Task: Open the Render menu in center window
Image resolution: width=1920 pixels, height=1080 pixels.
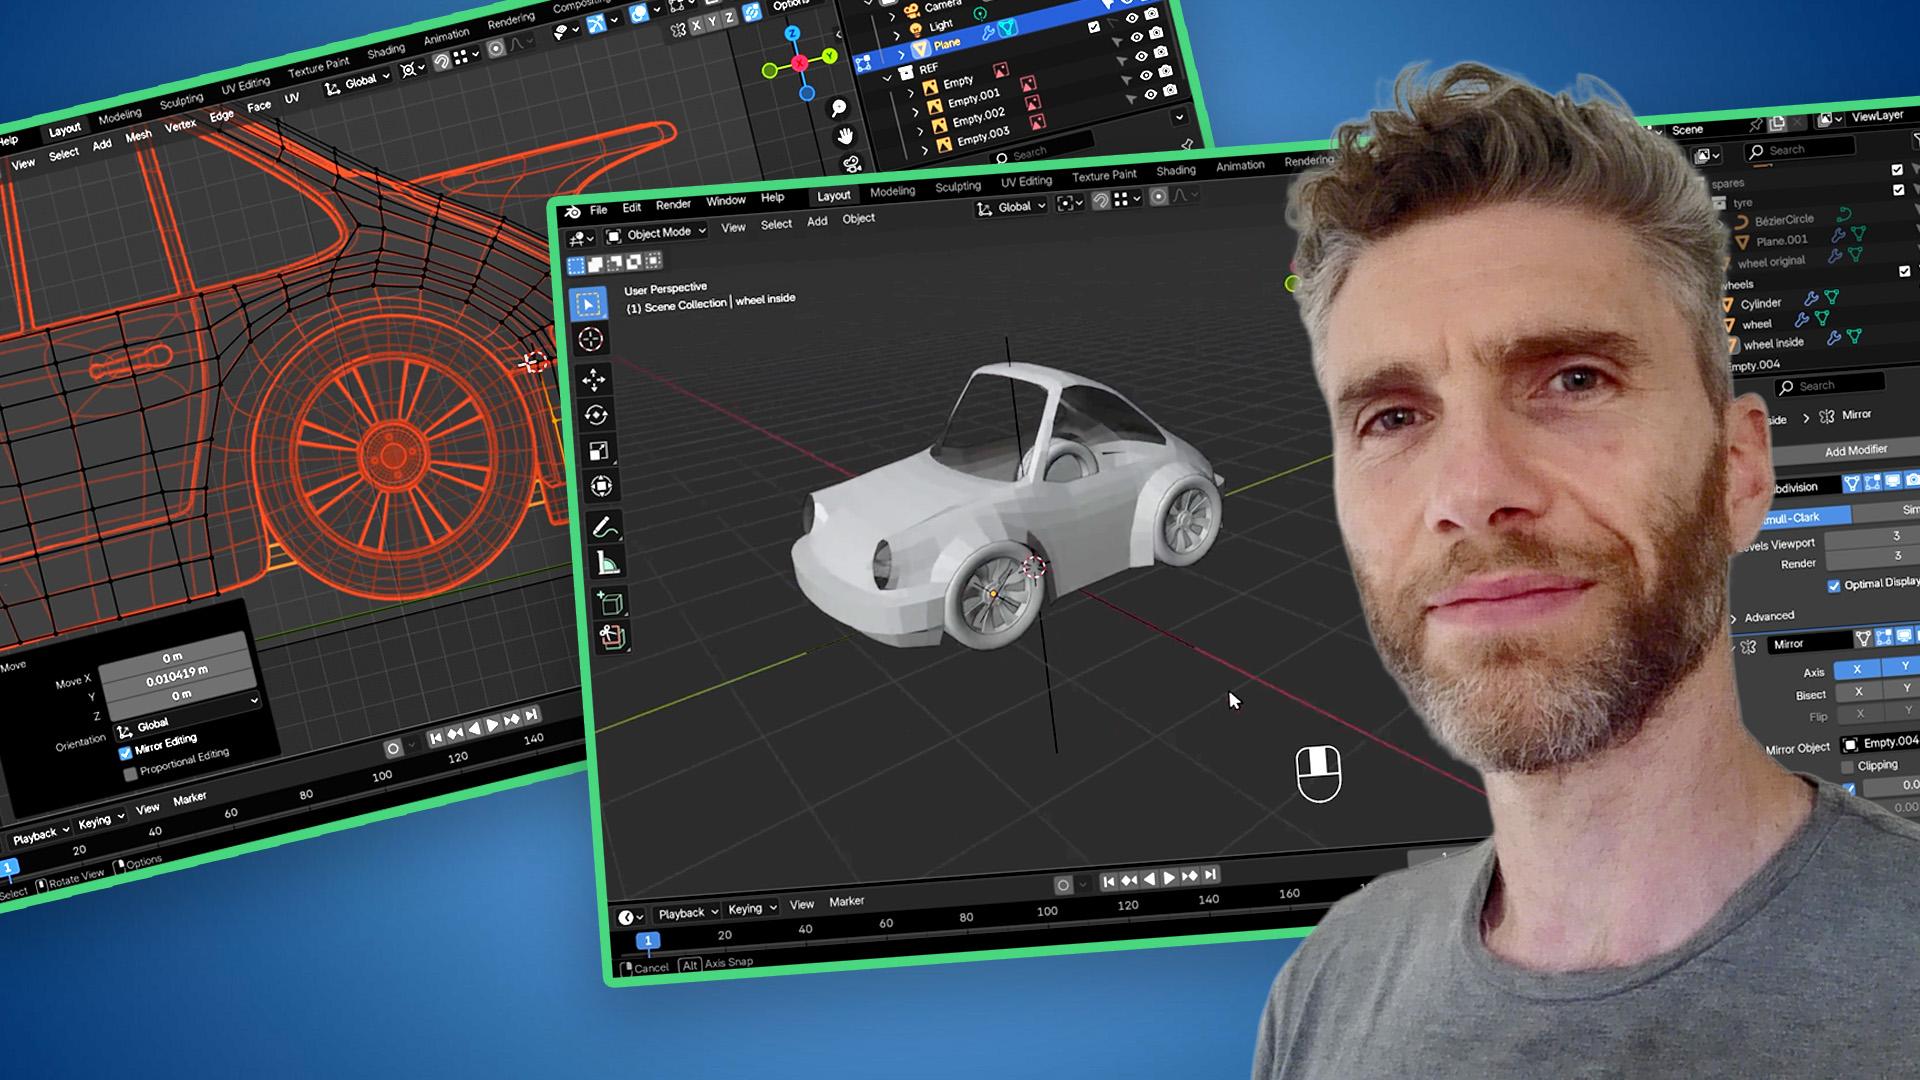Action: [x=673, y=205]
